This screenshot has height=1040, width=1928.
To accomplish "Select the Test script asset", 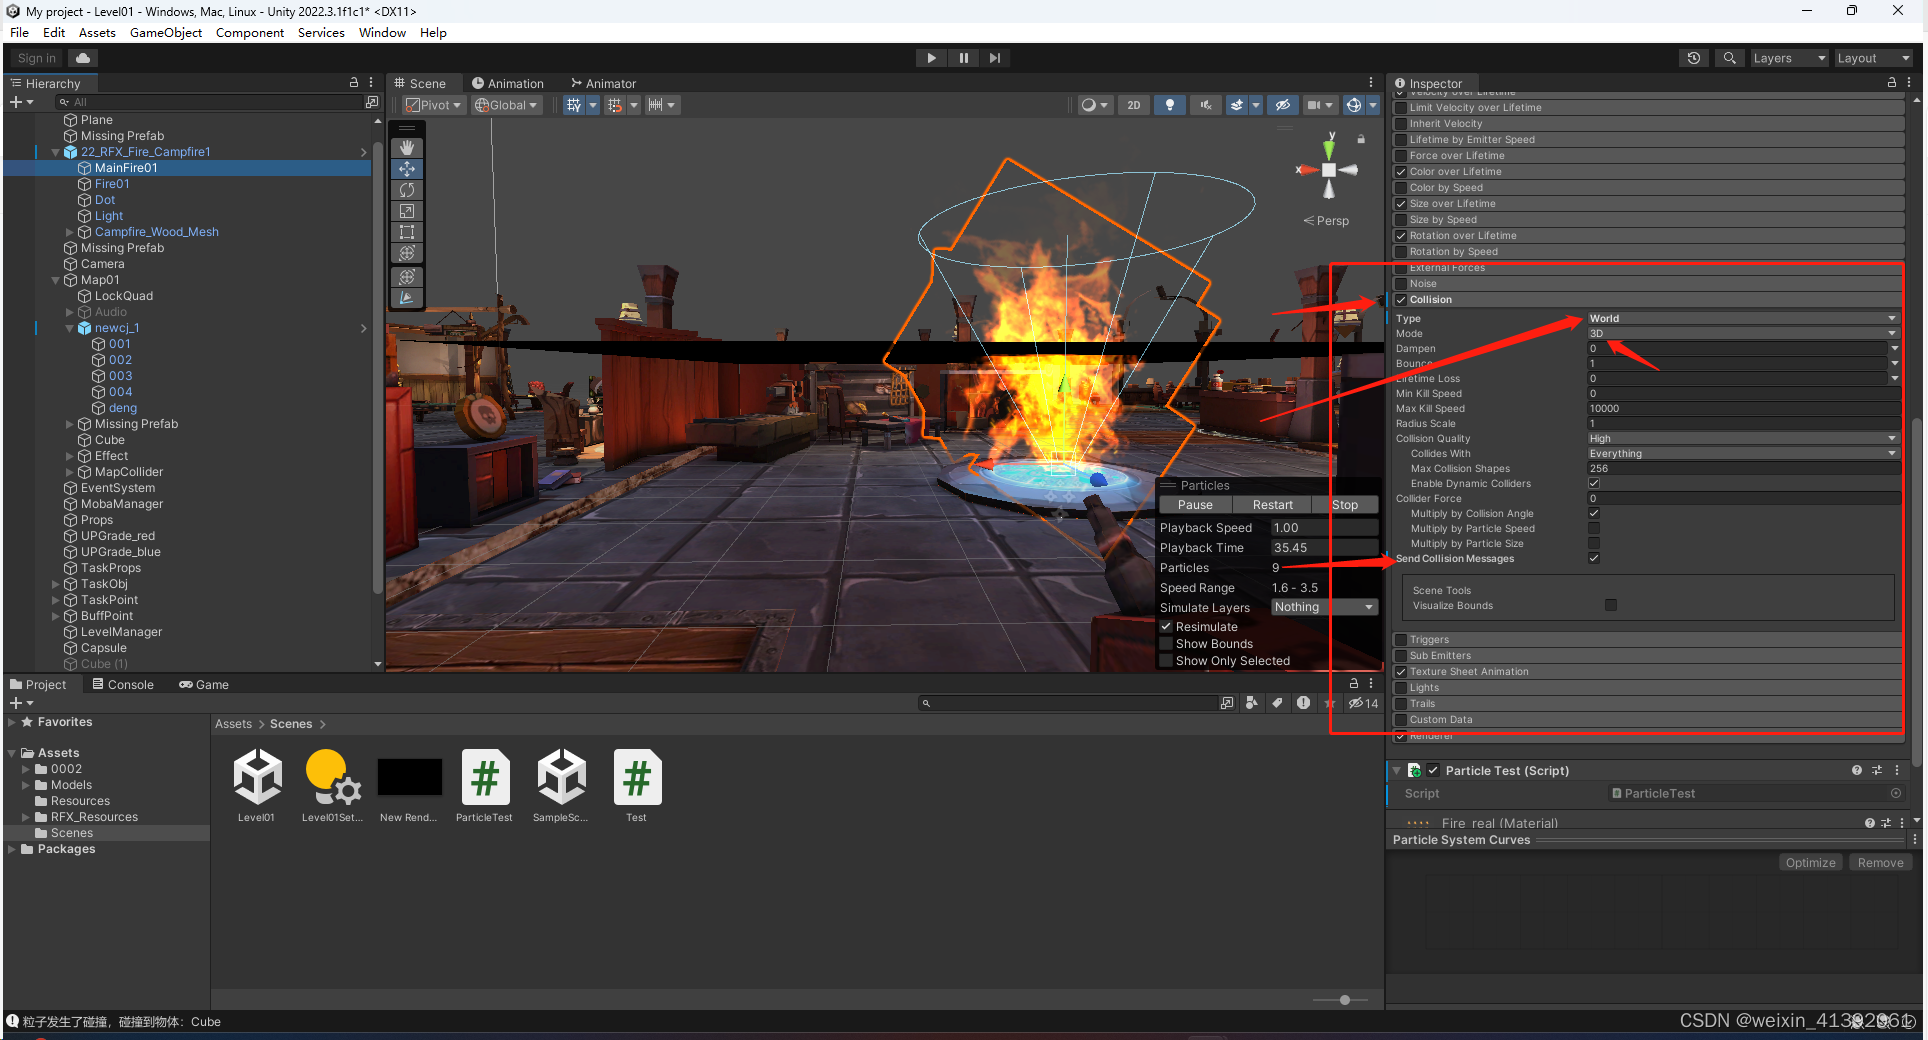I will pyautogui.click(x=637, y=786).
